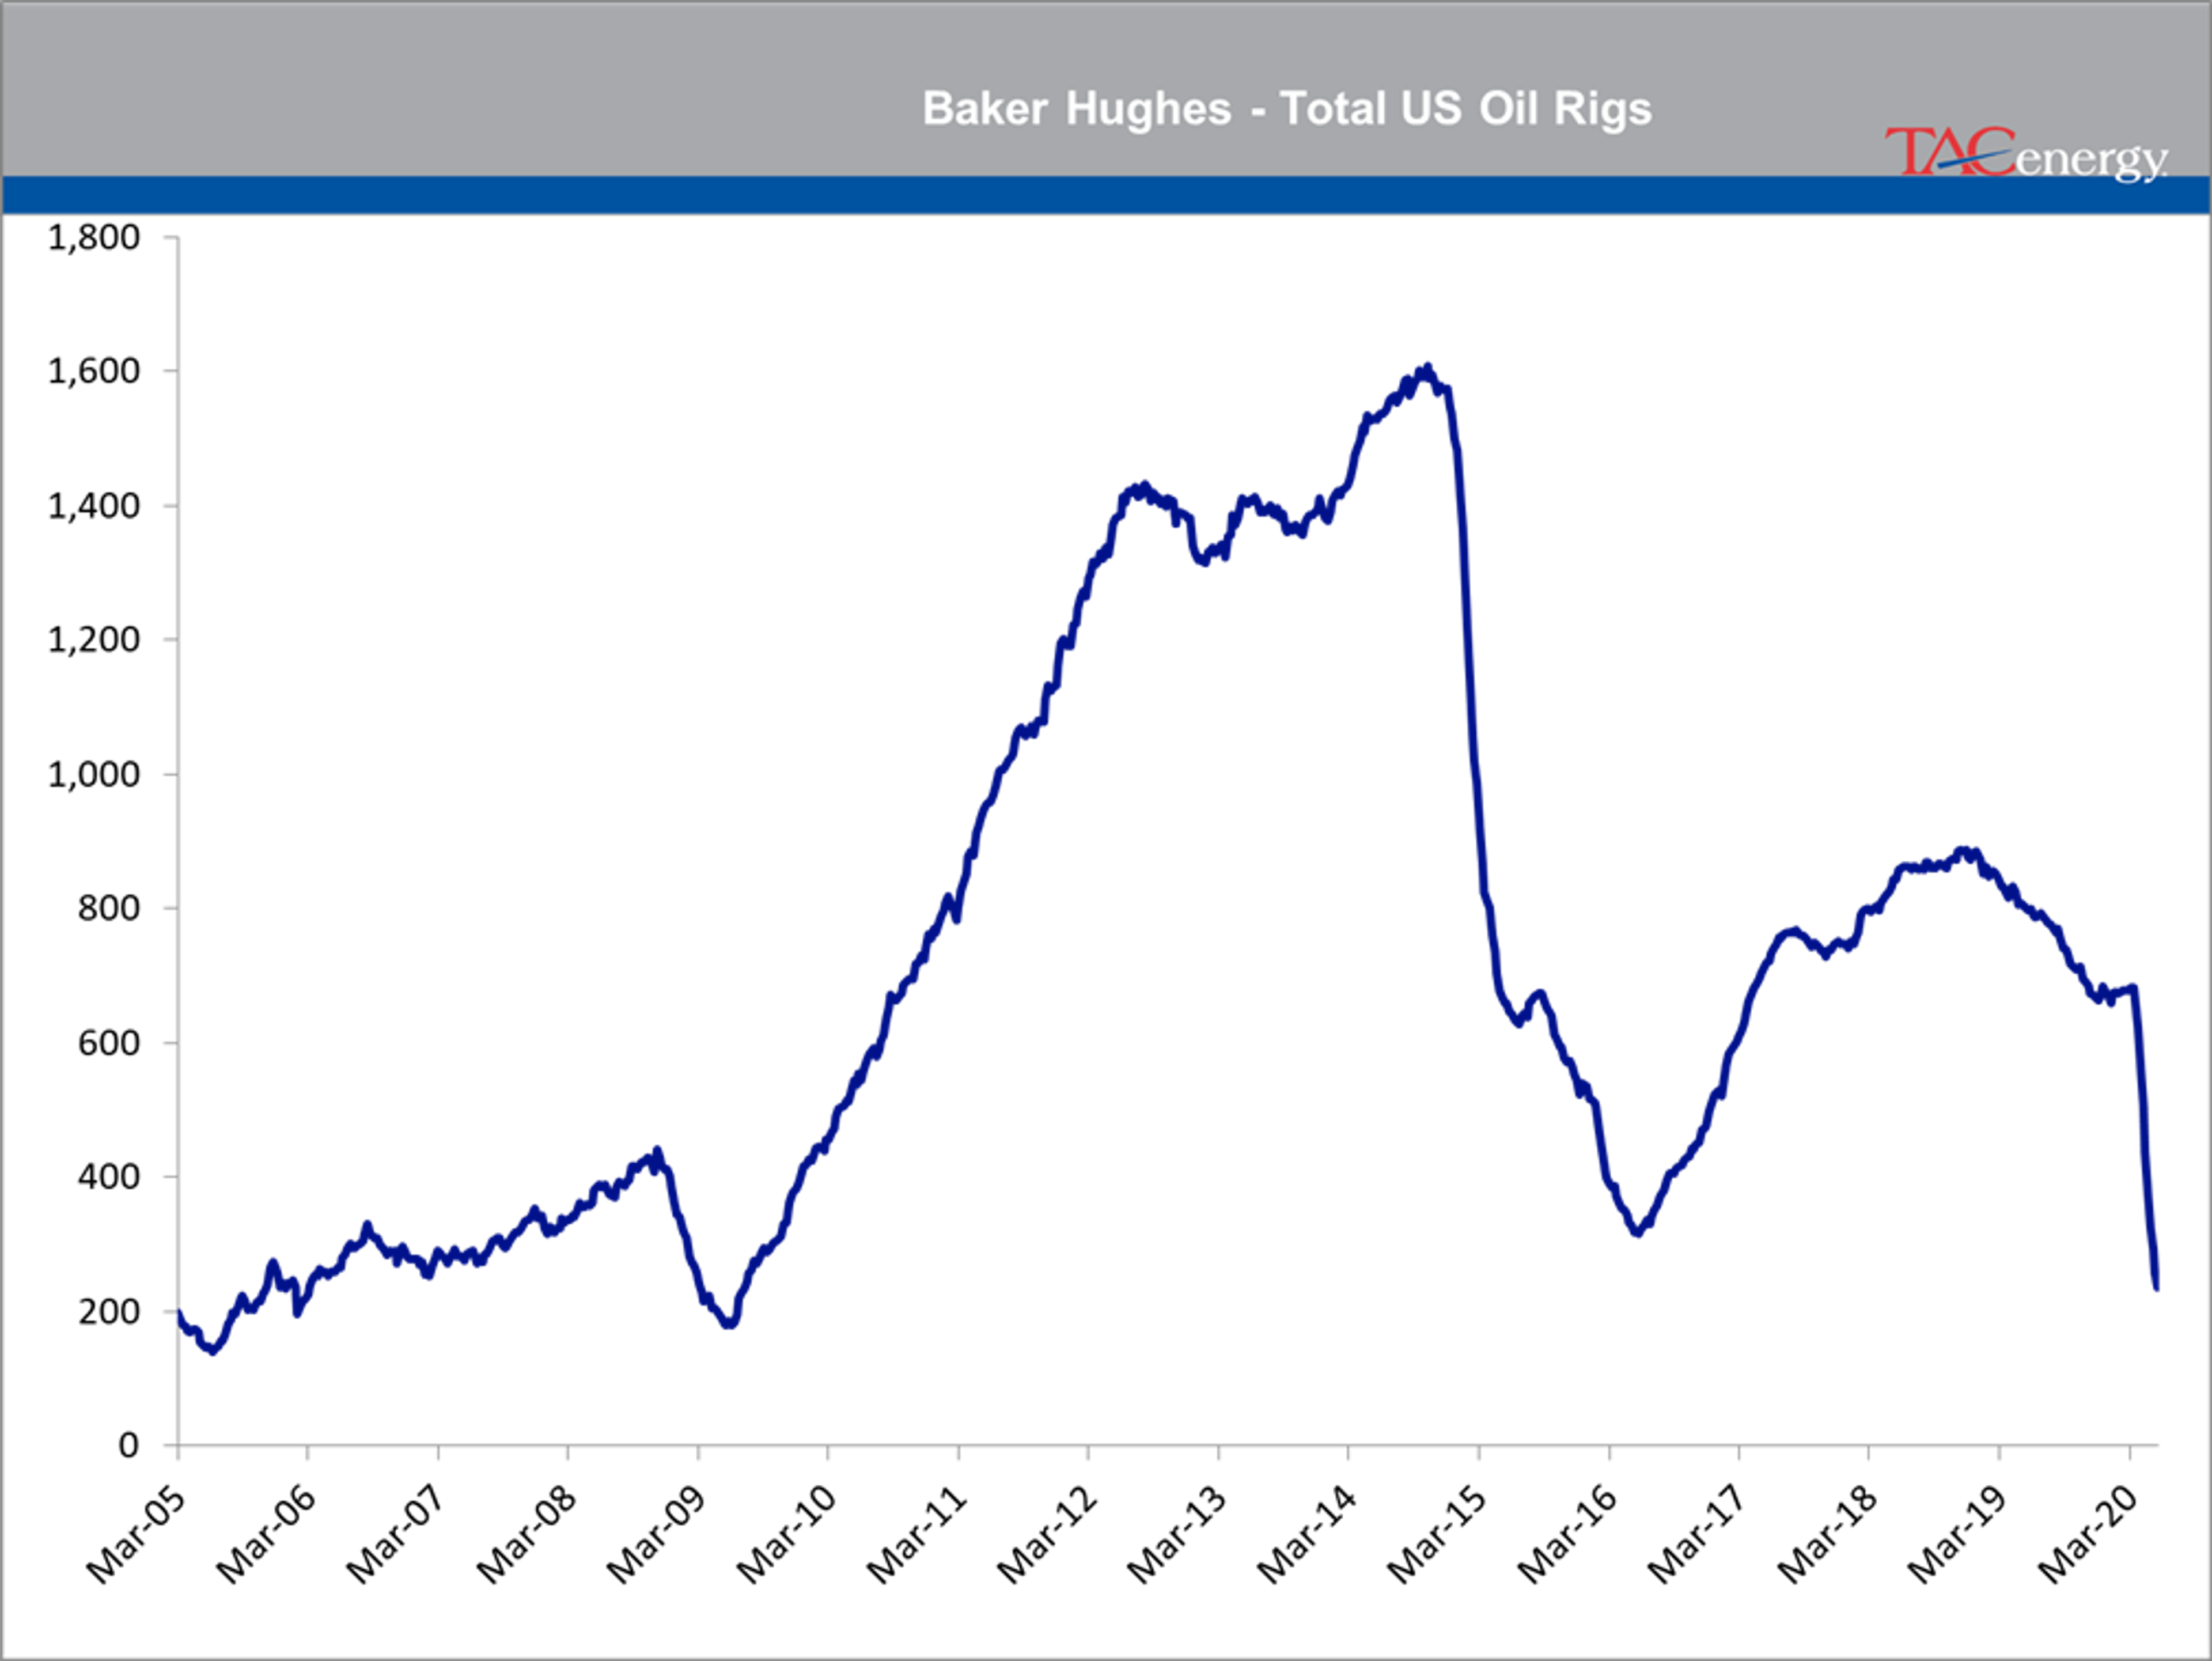
Task: Click the Mar-11 x-axis label
Action: coord(916,1535)
